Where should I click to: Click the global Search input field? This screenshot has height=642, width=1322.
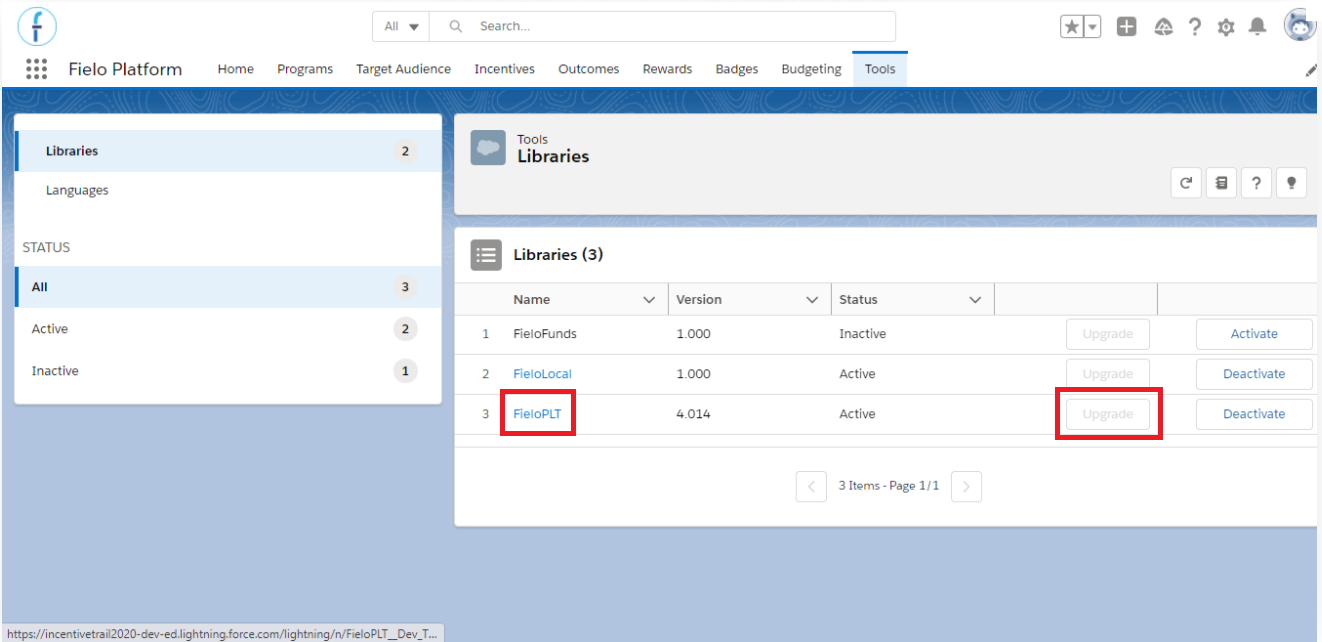coord(663,26)
